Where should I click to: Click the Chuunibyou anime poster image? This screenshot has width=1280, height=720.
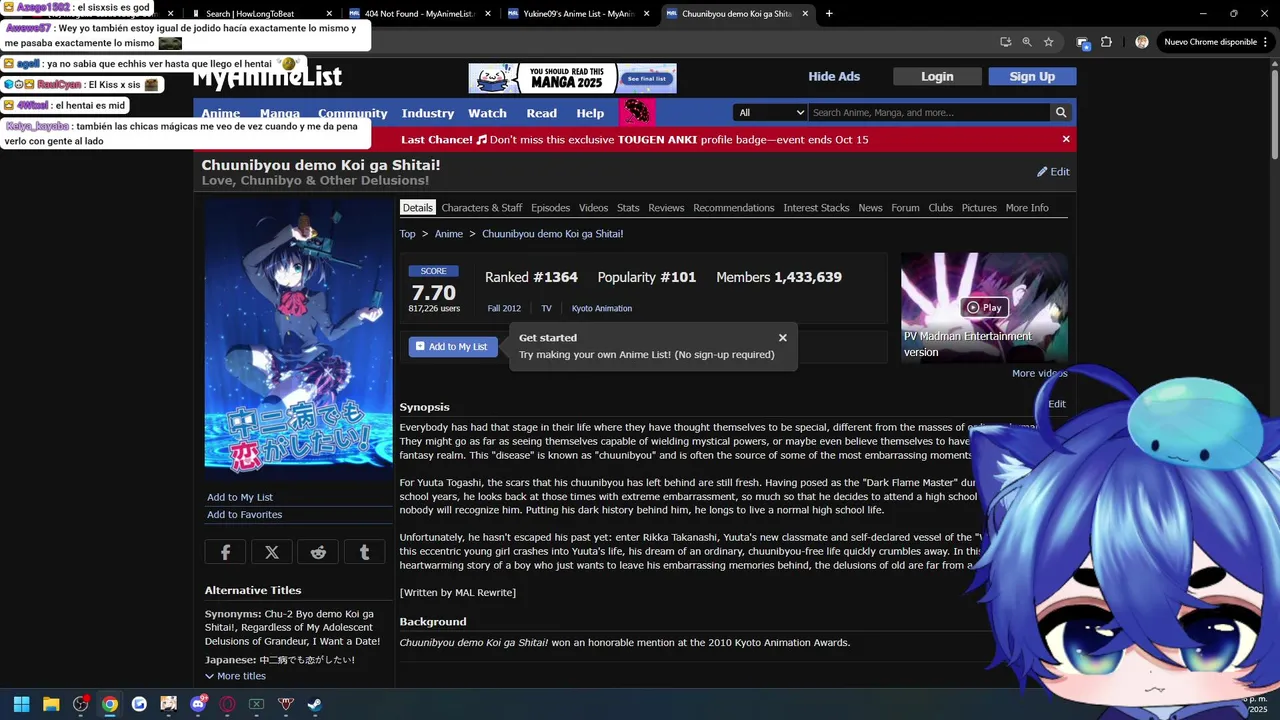point(298,336)
